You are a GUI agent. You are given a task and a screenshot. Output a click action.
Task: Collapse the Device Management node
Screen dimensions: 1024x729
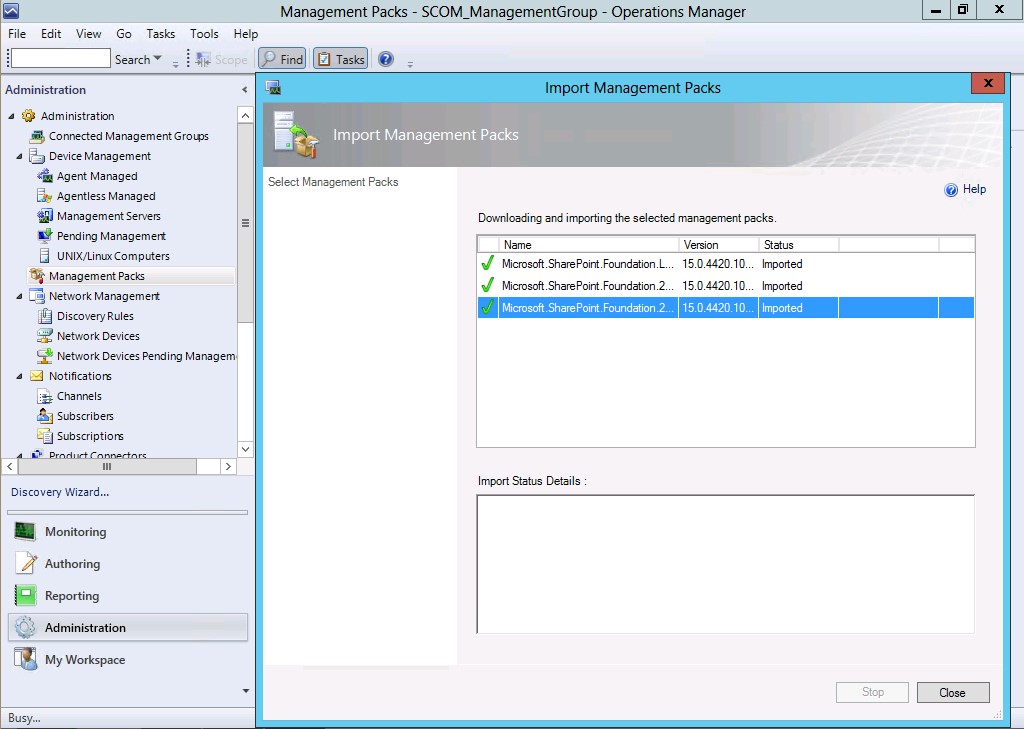point(20,156)
